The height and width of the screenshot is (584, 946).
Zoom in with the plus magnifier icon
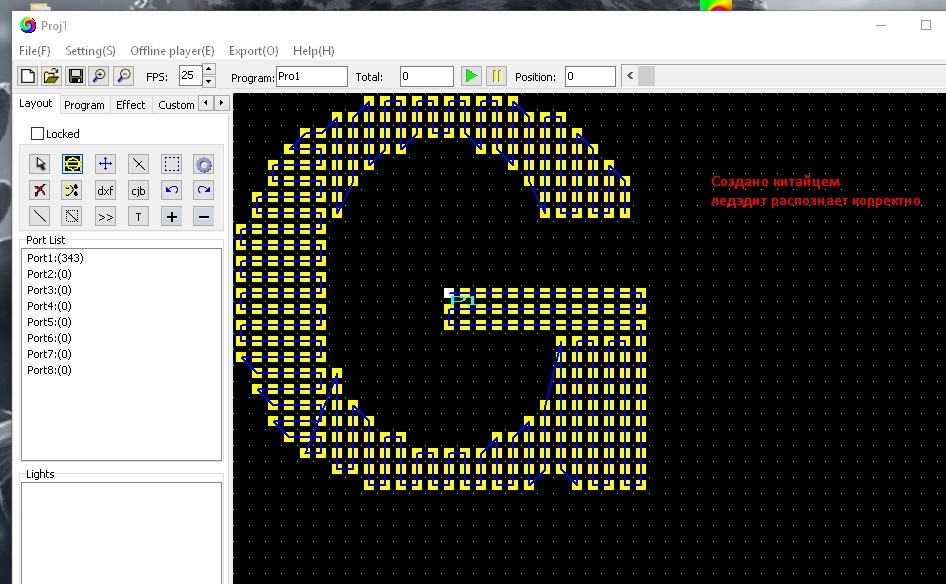pos(100,76)
